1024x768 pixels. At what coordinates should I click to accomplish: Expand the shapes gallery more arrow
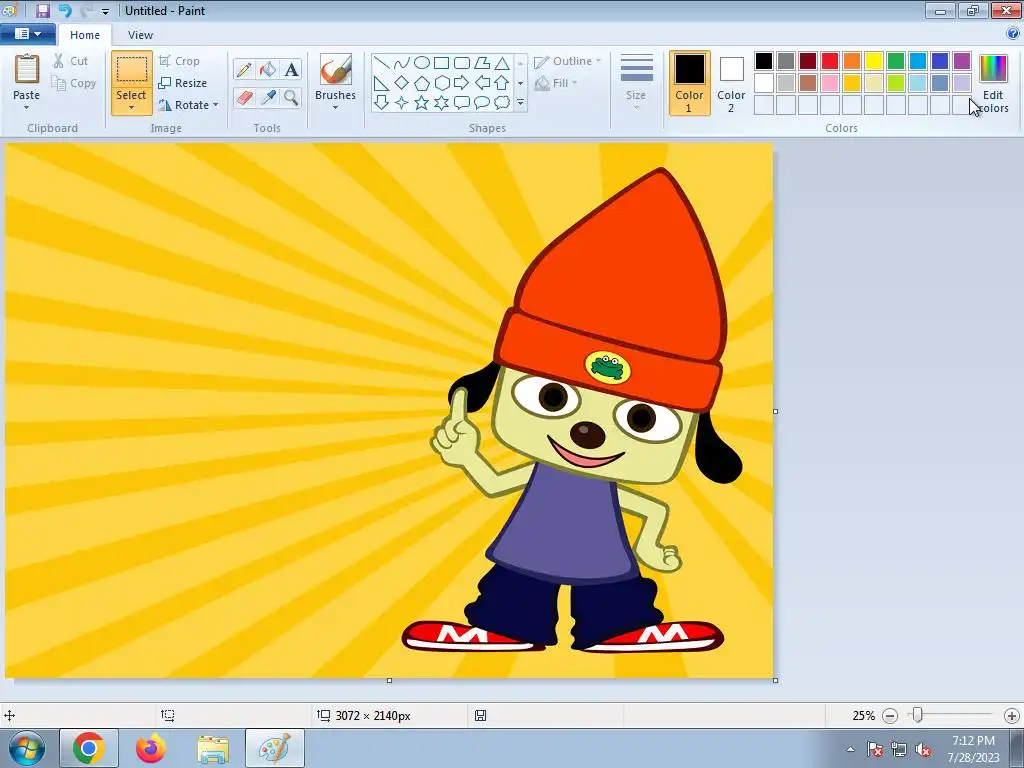pos(520,103)
